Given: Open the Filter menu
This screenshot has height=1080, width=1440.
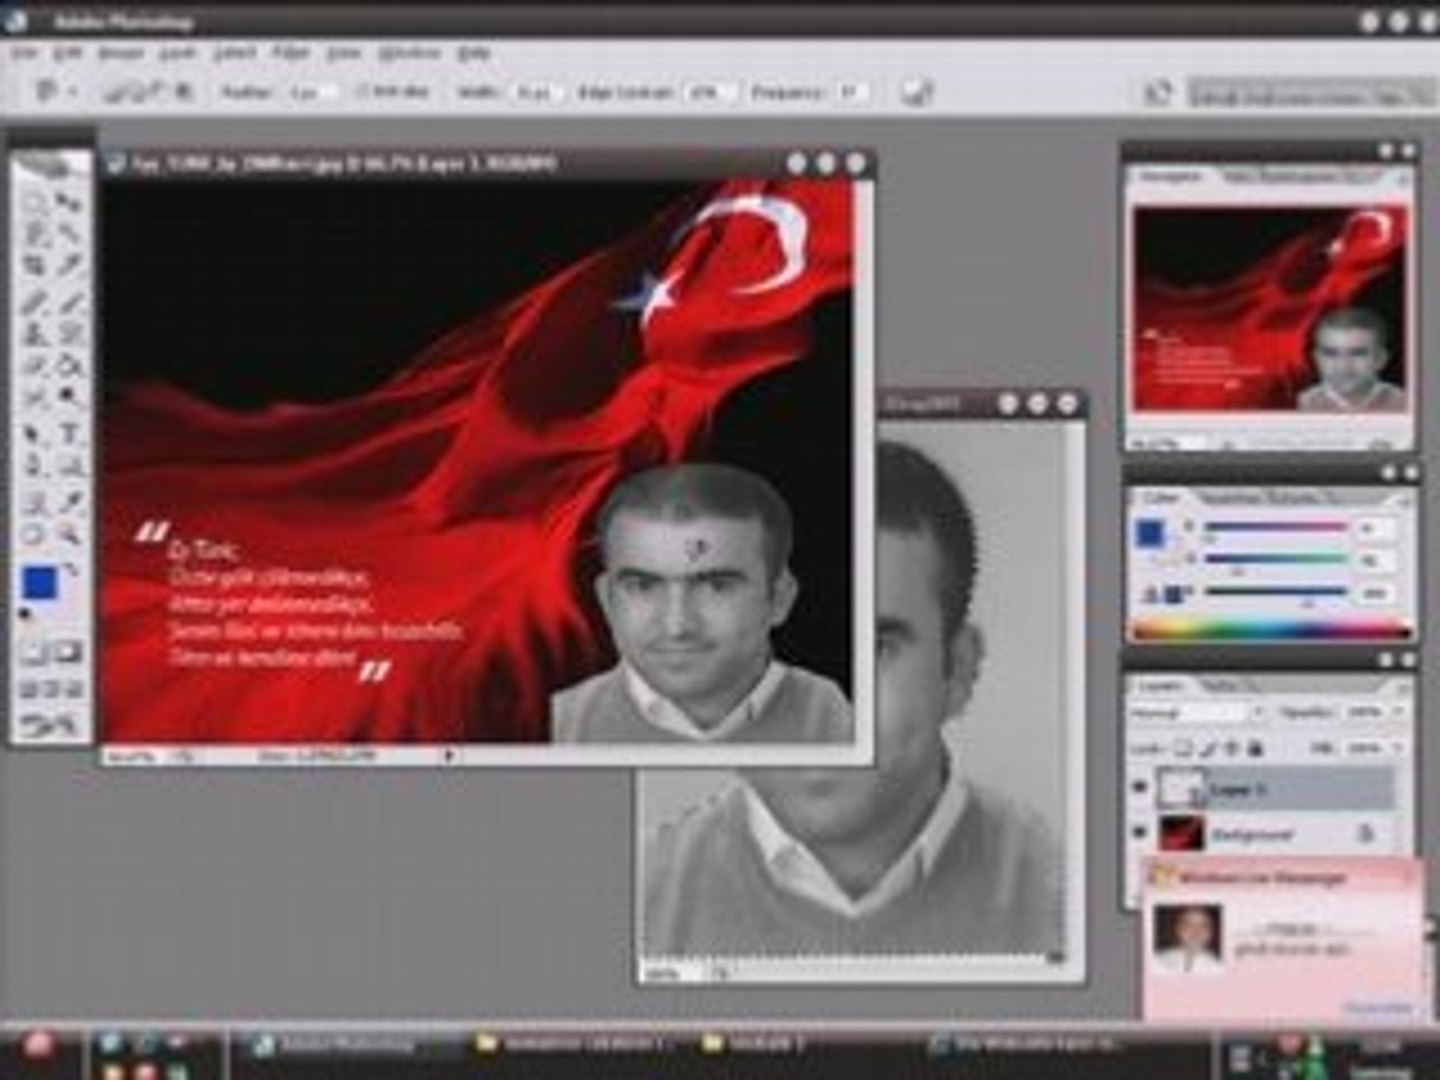Looking at the screenshot, I should pyautogui.click(x=290, y=52).
